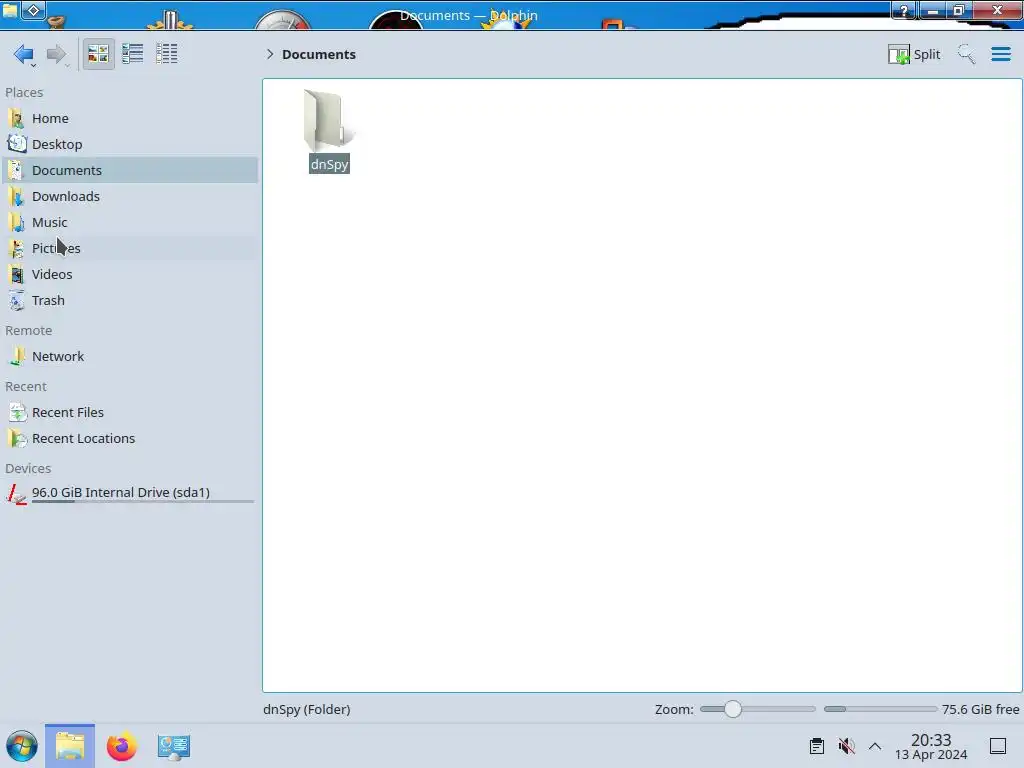
Task: Open Recent Files
Action: point(131,413)
